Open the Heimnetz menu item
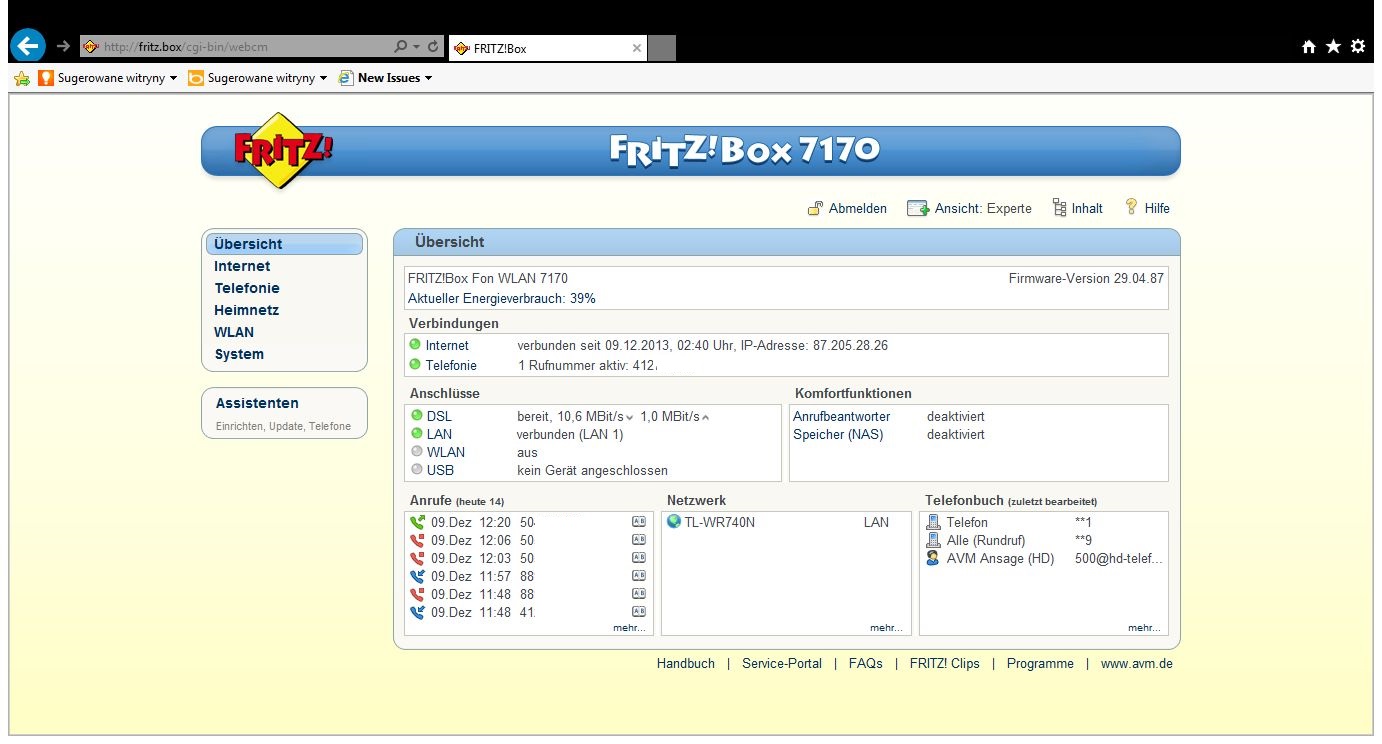Viewport: 1382px width, 744px height. [246, 310]
